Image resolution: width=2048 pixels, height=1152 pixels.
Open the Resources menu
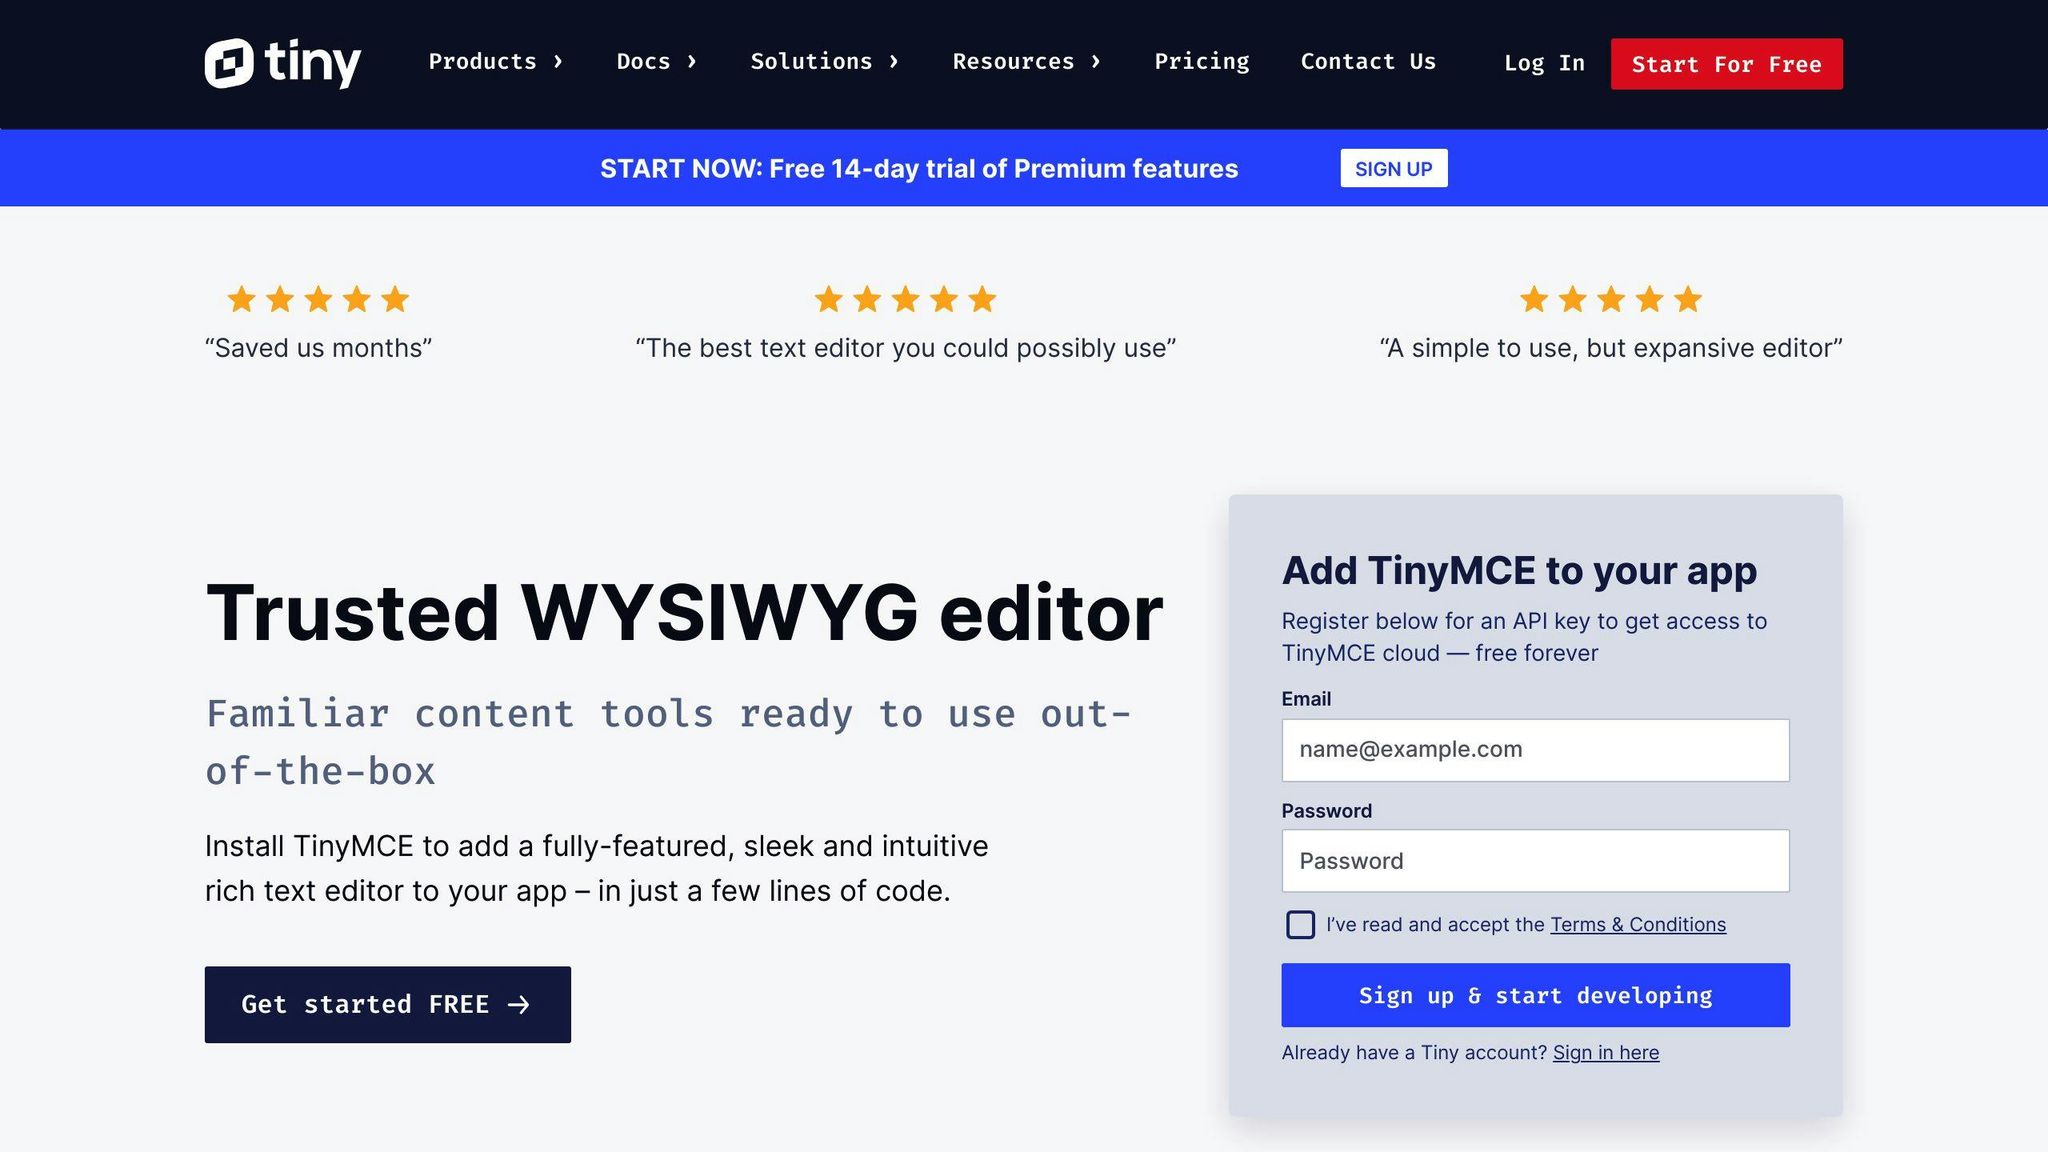pos(1026,62)
